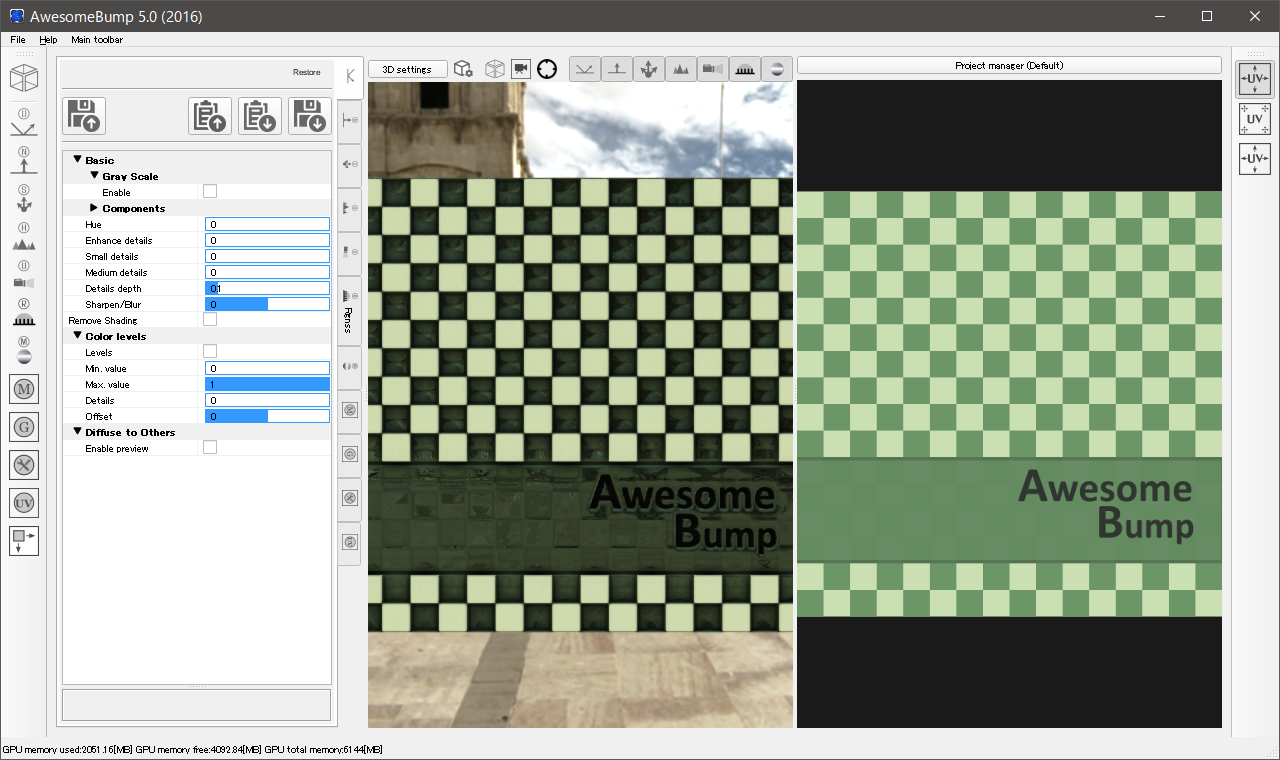Select the Diffuse (D) texture icon in the main toolbar
The image size is (1280, 760).
(x=24, y=124)
